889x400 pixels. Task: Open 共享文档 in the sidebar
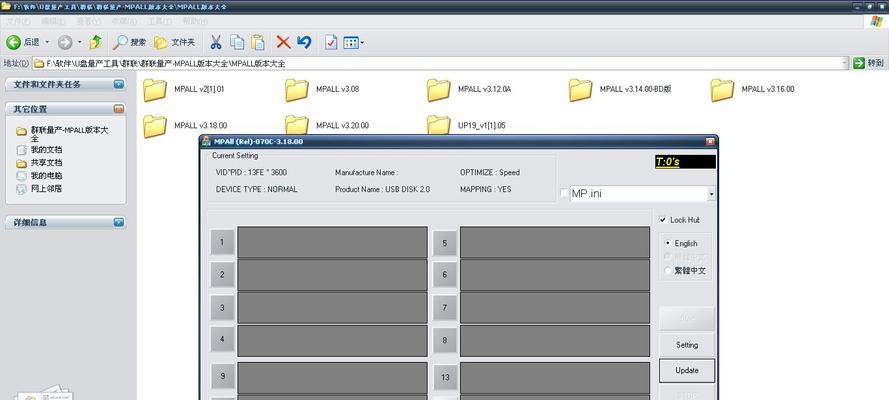click(40, 163)
